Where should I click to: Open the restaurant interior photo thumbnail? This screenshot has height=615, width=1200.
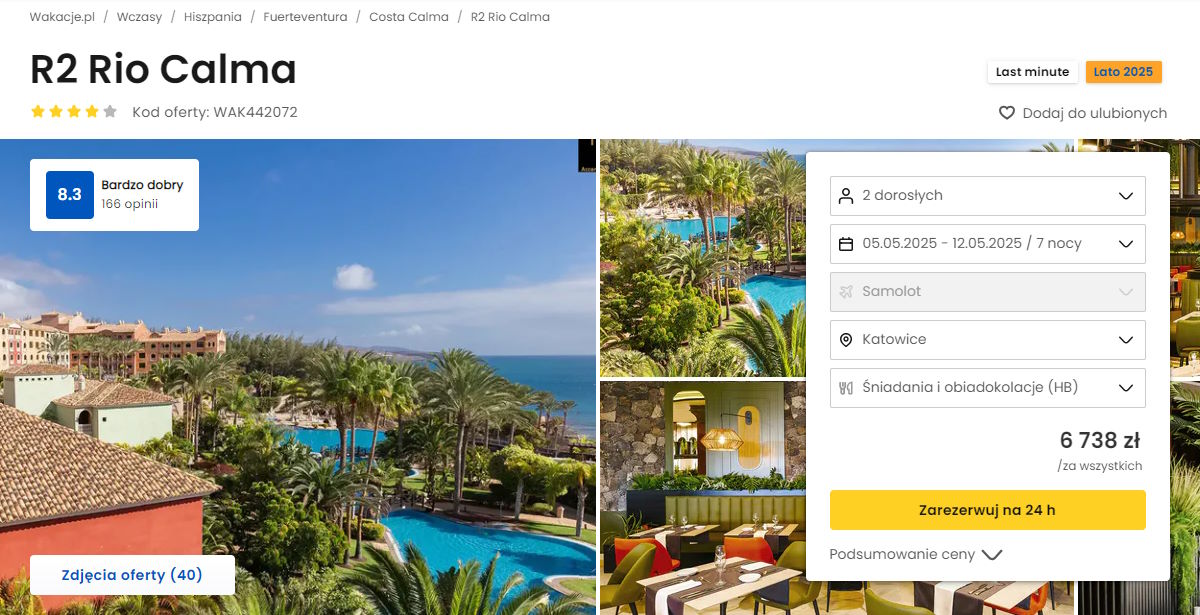click(702, 498)
